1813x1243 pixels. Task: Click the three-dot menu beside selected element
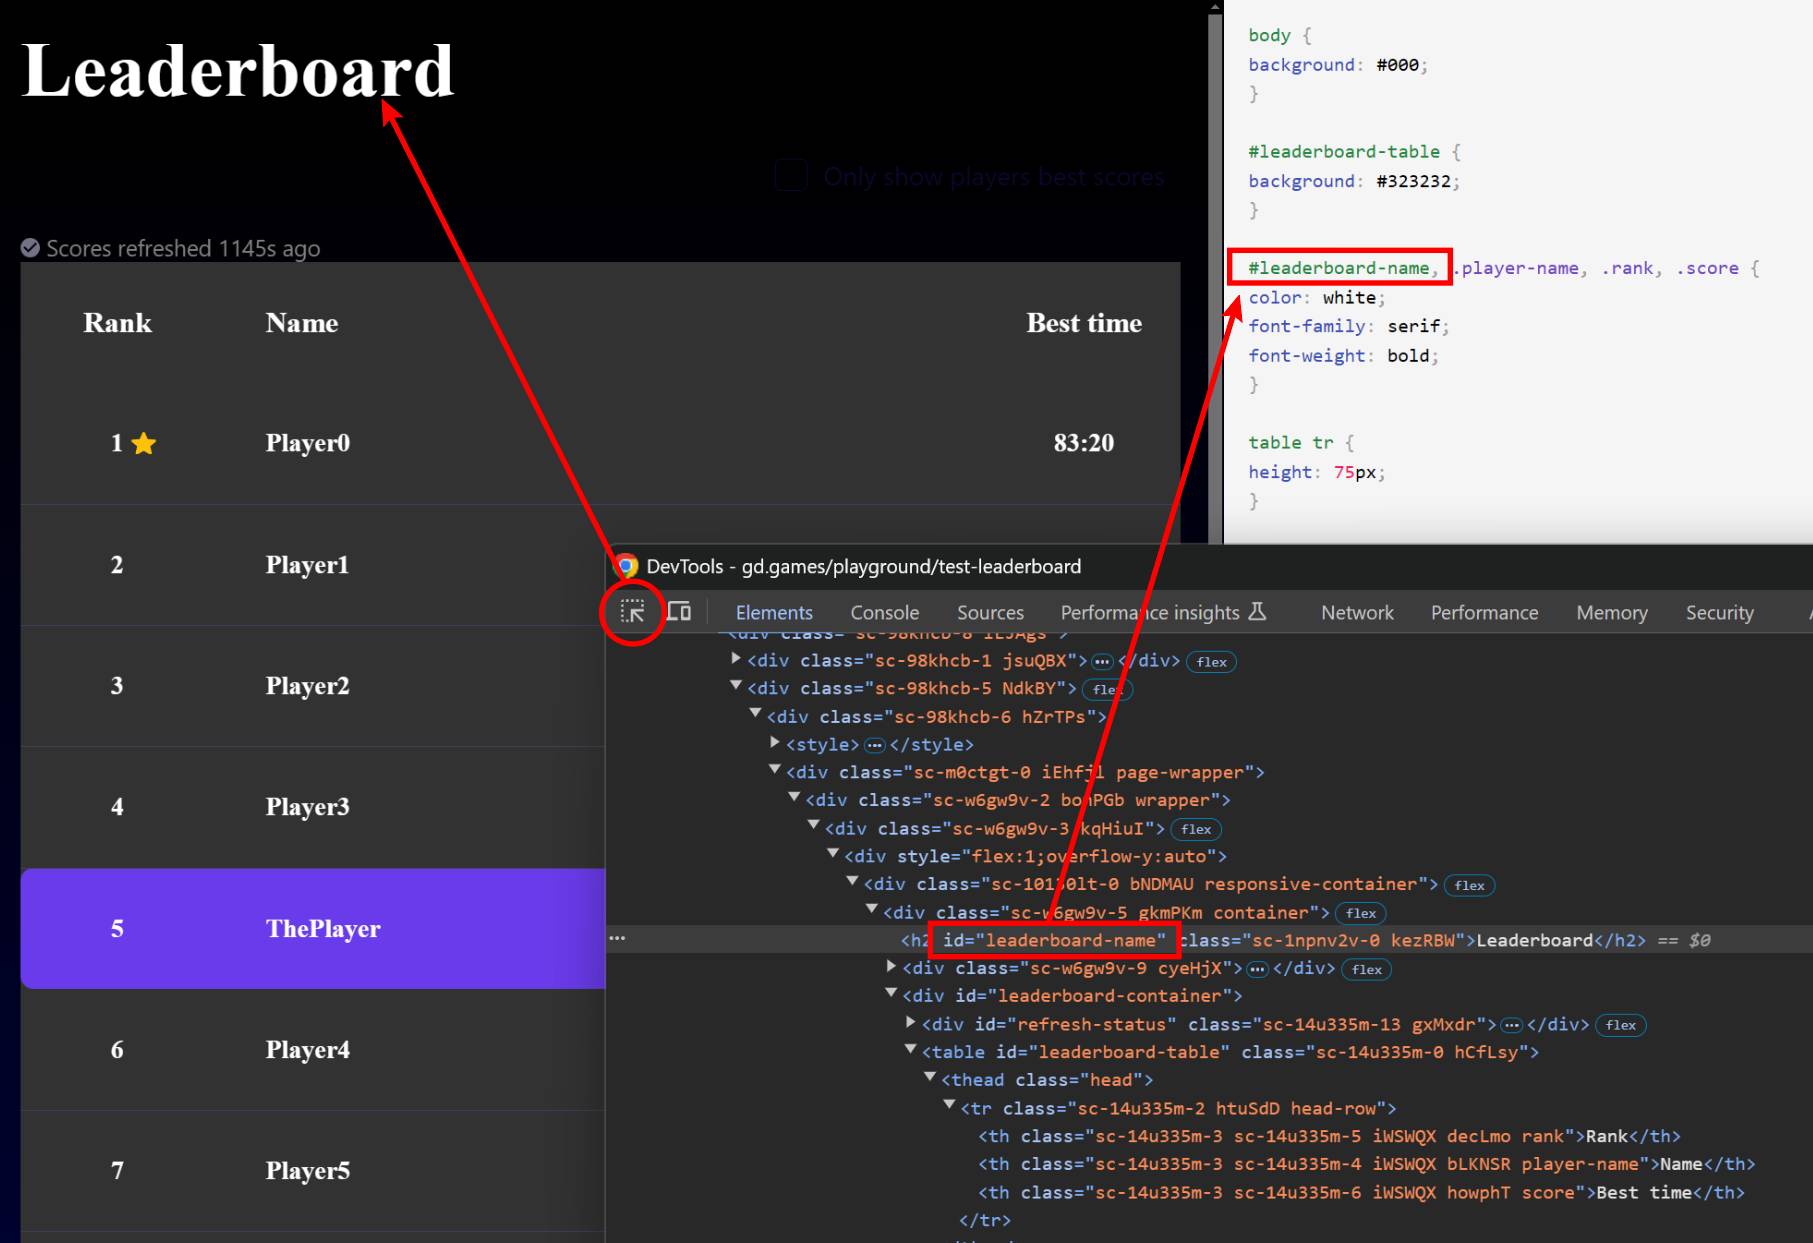pyautogui.click(x=618, y=938)
